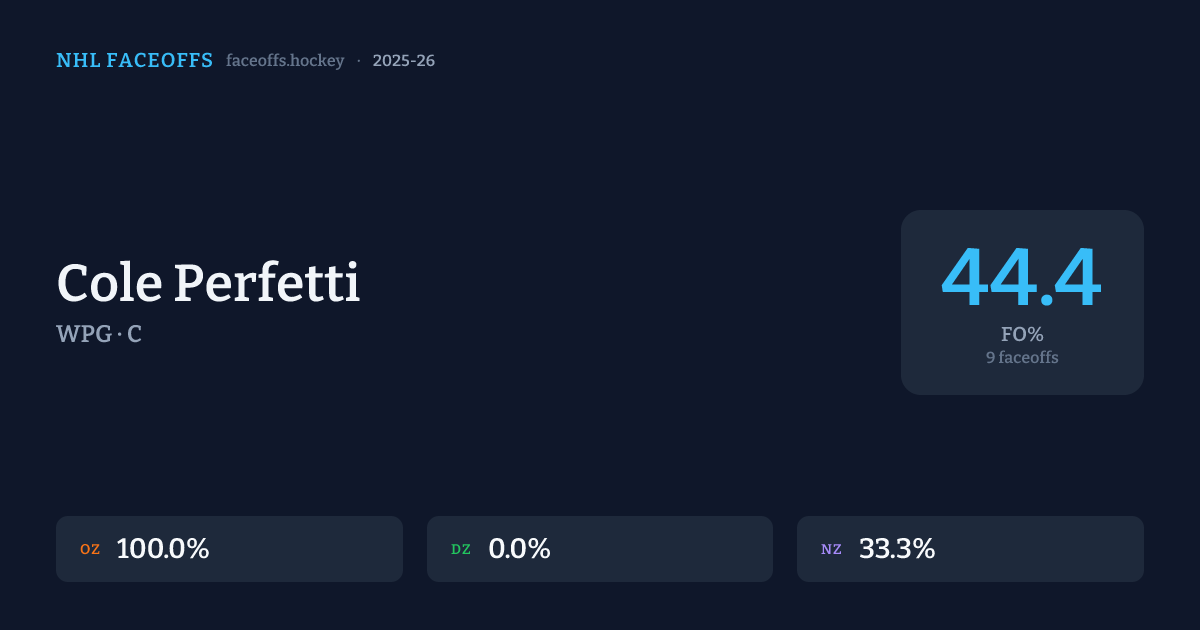Viewport: 1200px width, 630px height.
Task: Click the 9 faceoffs count text
Action: click(1022, 357)
